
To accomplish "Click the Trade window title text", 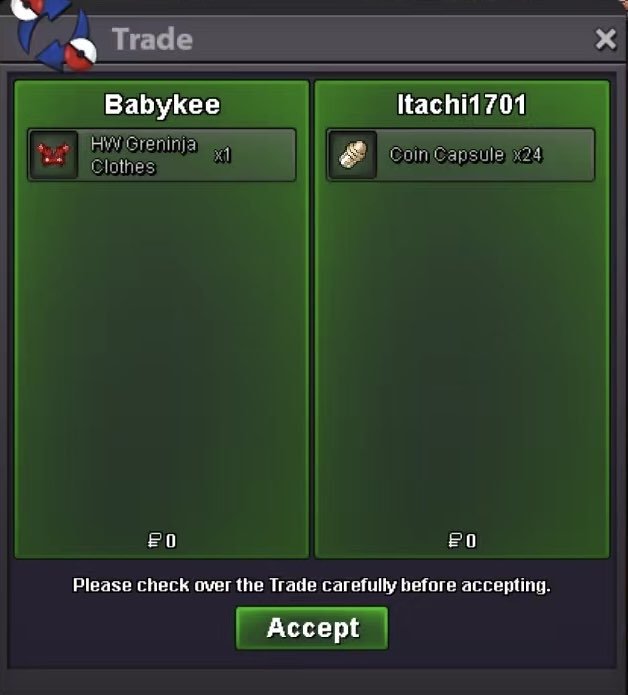I will (x=152, y=39).
